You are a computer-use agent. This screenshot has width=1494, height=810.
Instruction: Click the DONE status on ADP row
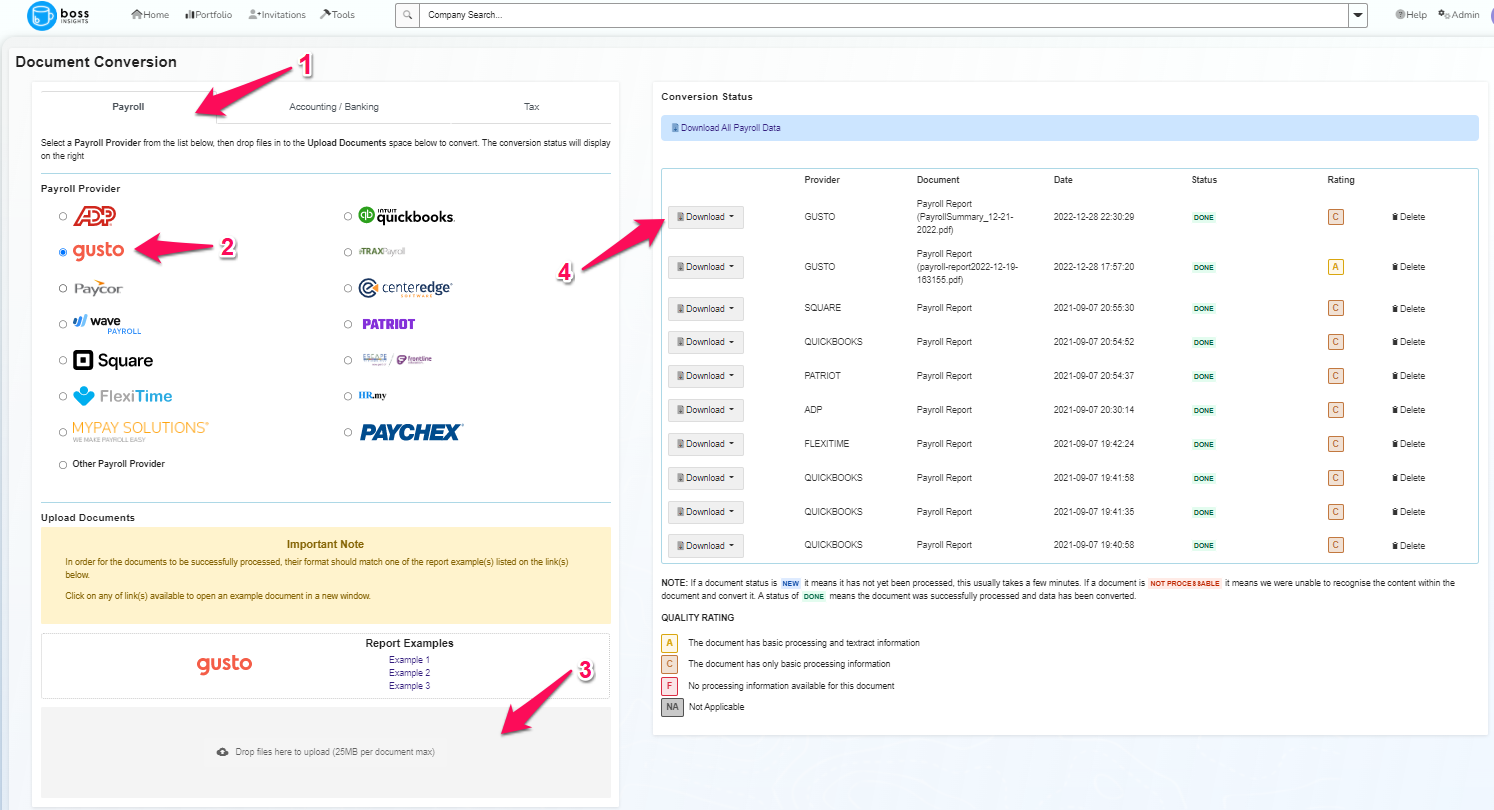point(1203,410)
